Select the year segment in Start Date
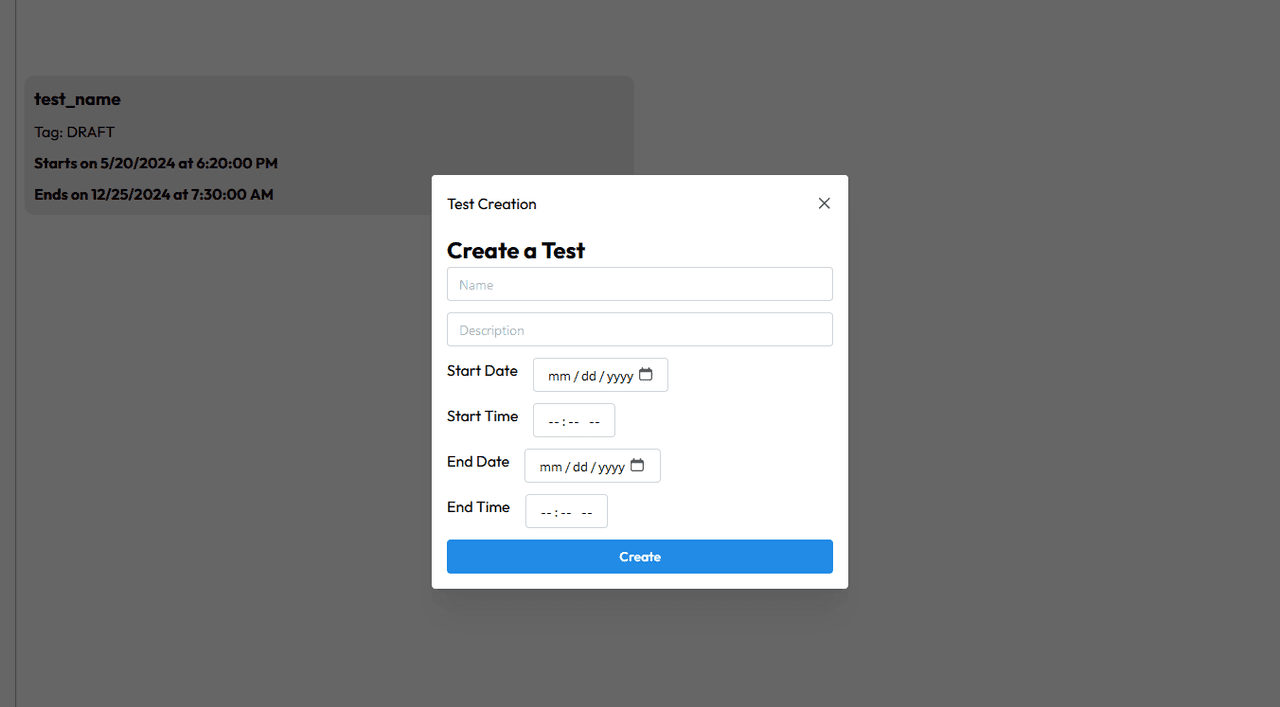 (x=620, y=376)
